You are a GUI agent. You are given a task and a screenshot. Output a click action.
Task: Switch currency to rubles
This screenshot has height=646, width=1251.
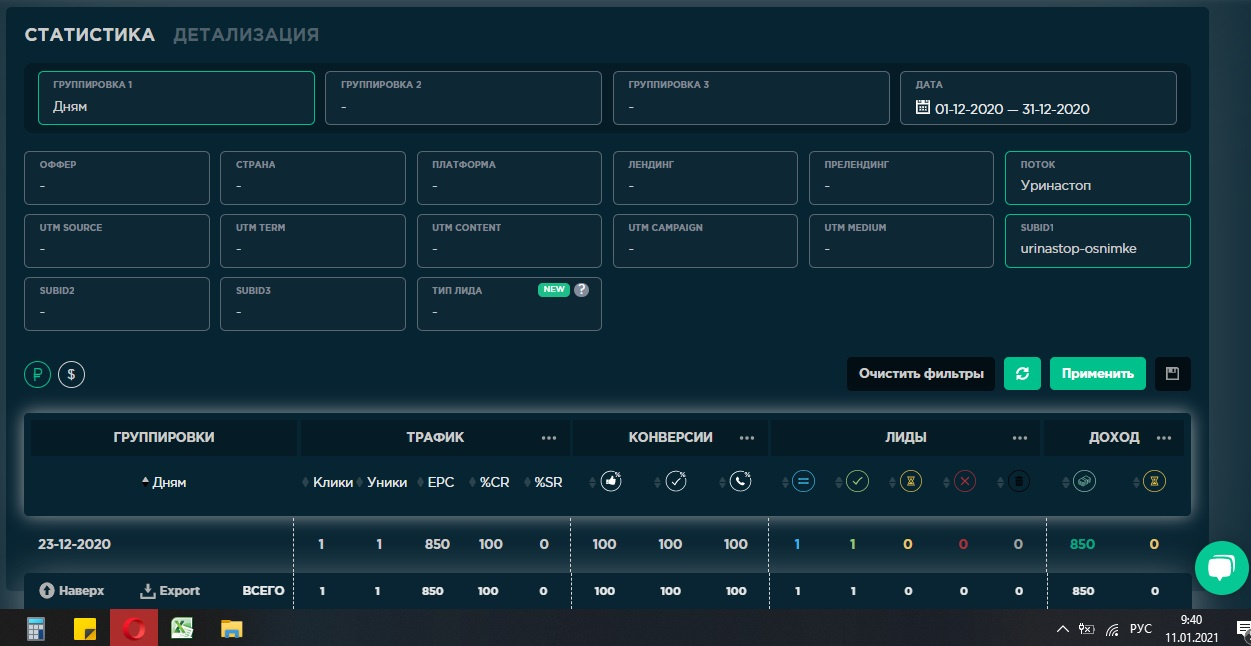pyautogui.click(x=38, y=374)
